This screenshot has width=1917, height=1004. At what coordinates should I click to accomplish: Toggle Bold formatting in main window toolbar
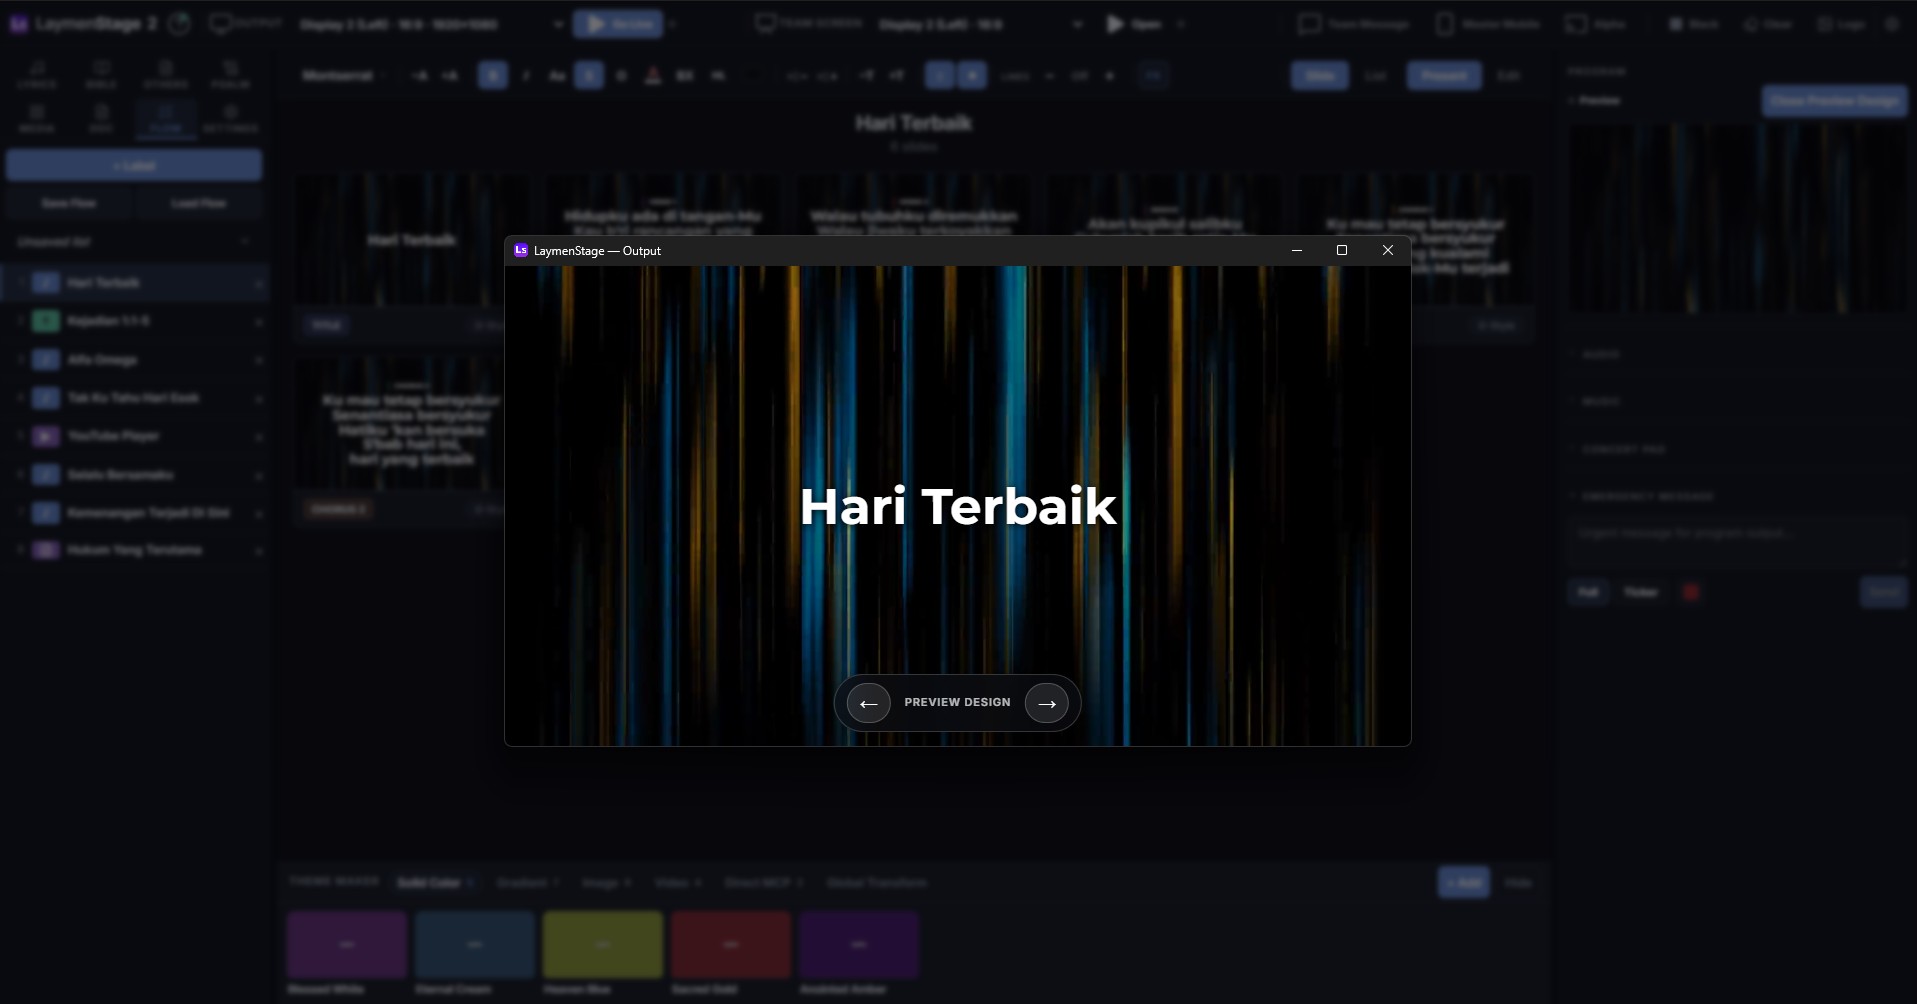click(x=493, y=75)
